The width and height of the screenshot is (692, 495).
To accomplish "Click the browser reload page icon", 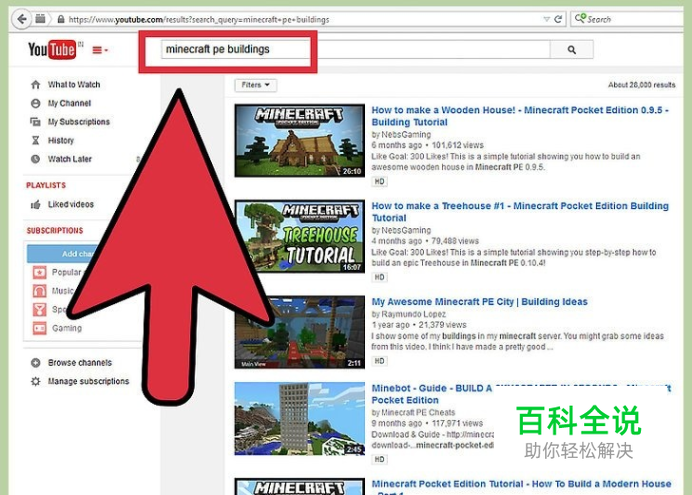I will (x=558, y=19).
